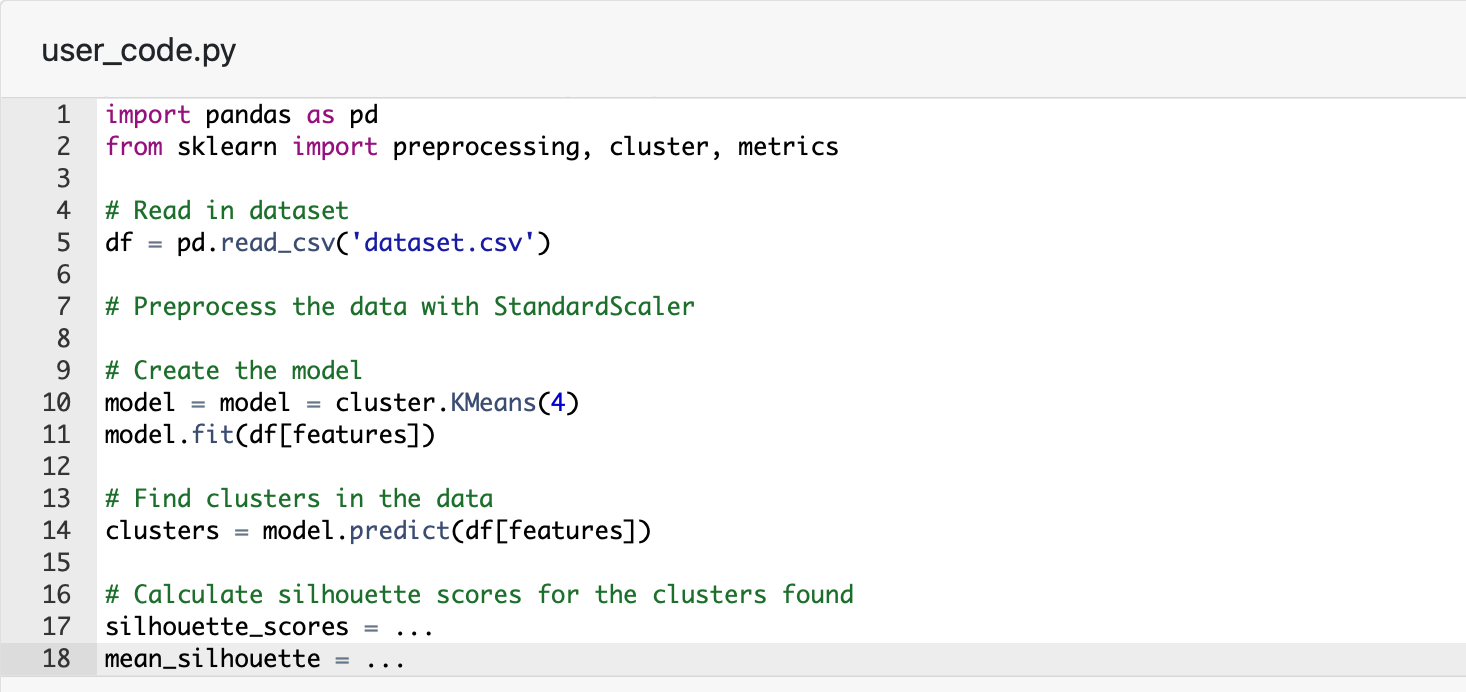Click the user_code.py file tab title

139,51
